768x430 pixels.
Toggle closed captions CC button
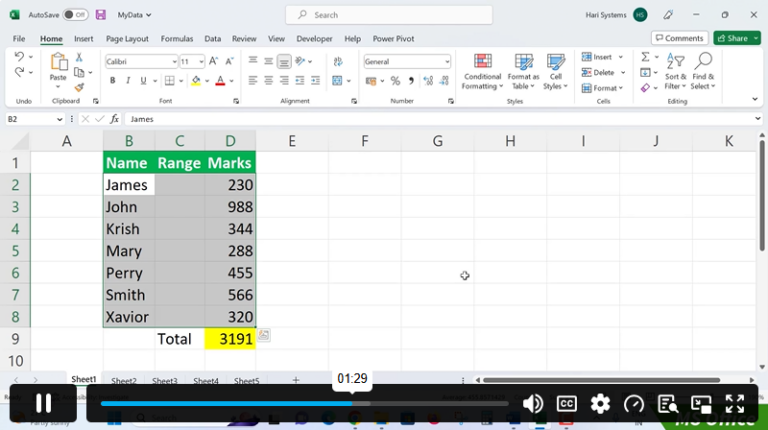pyautogui.click(x=567, y=404)
